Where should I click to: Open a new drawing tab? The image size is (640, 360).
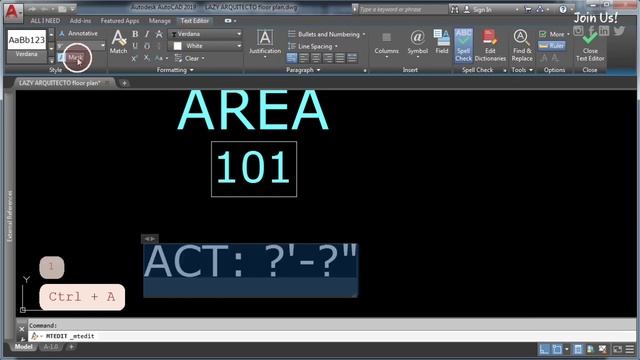pos(124,83)
